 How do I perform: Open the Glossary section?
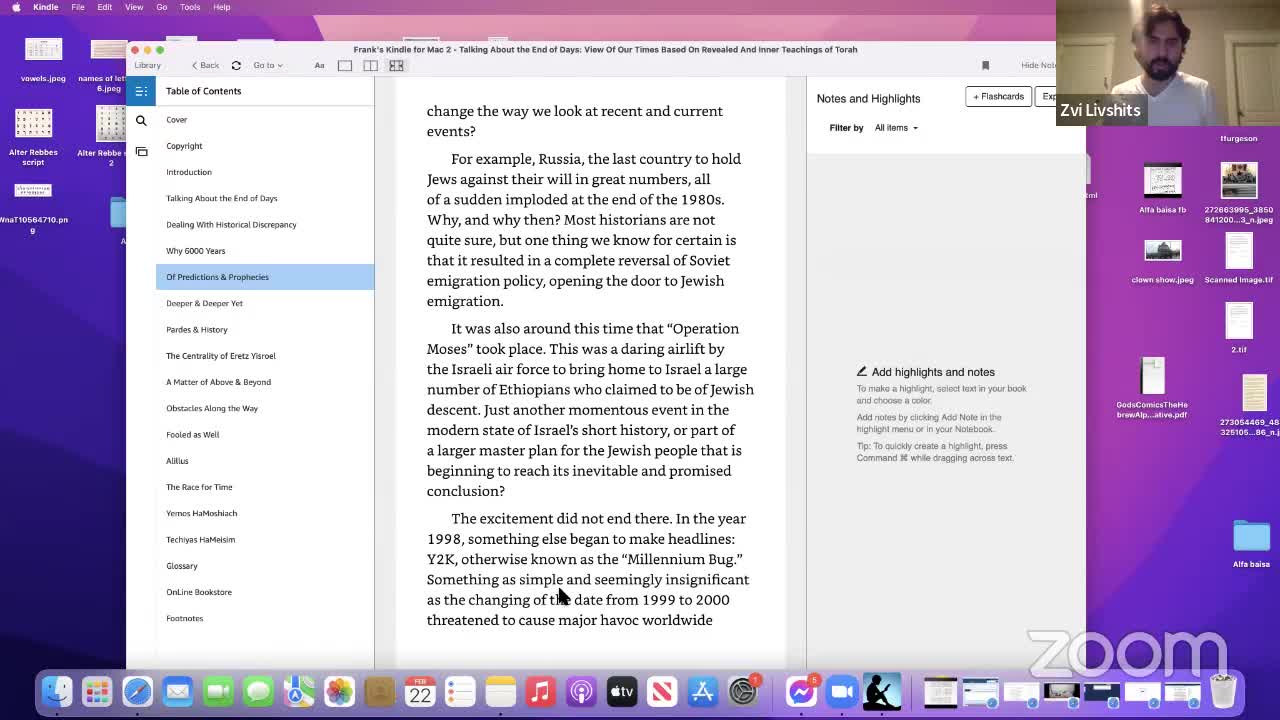pyautogui.click(x=182, y=566)
